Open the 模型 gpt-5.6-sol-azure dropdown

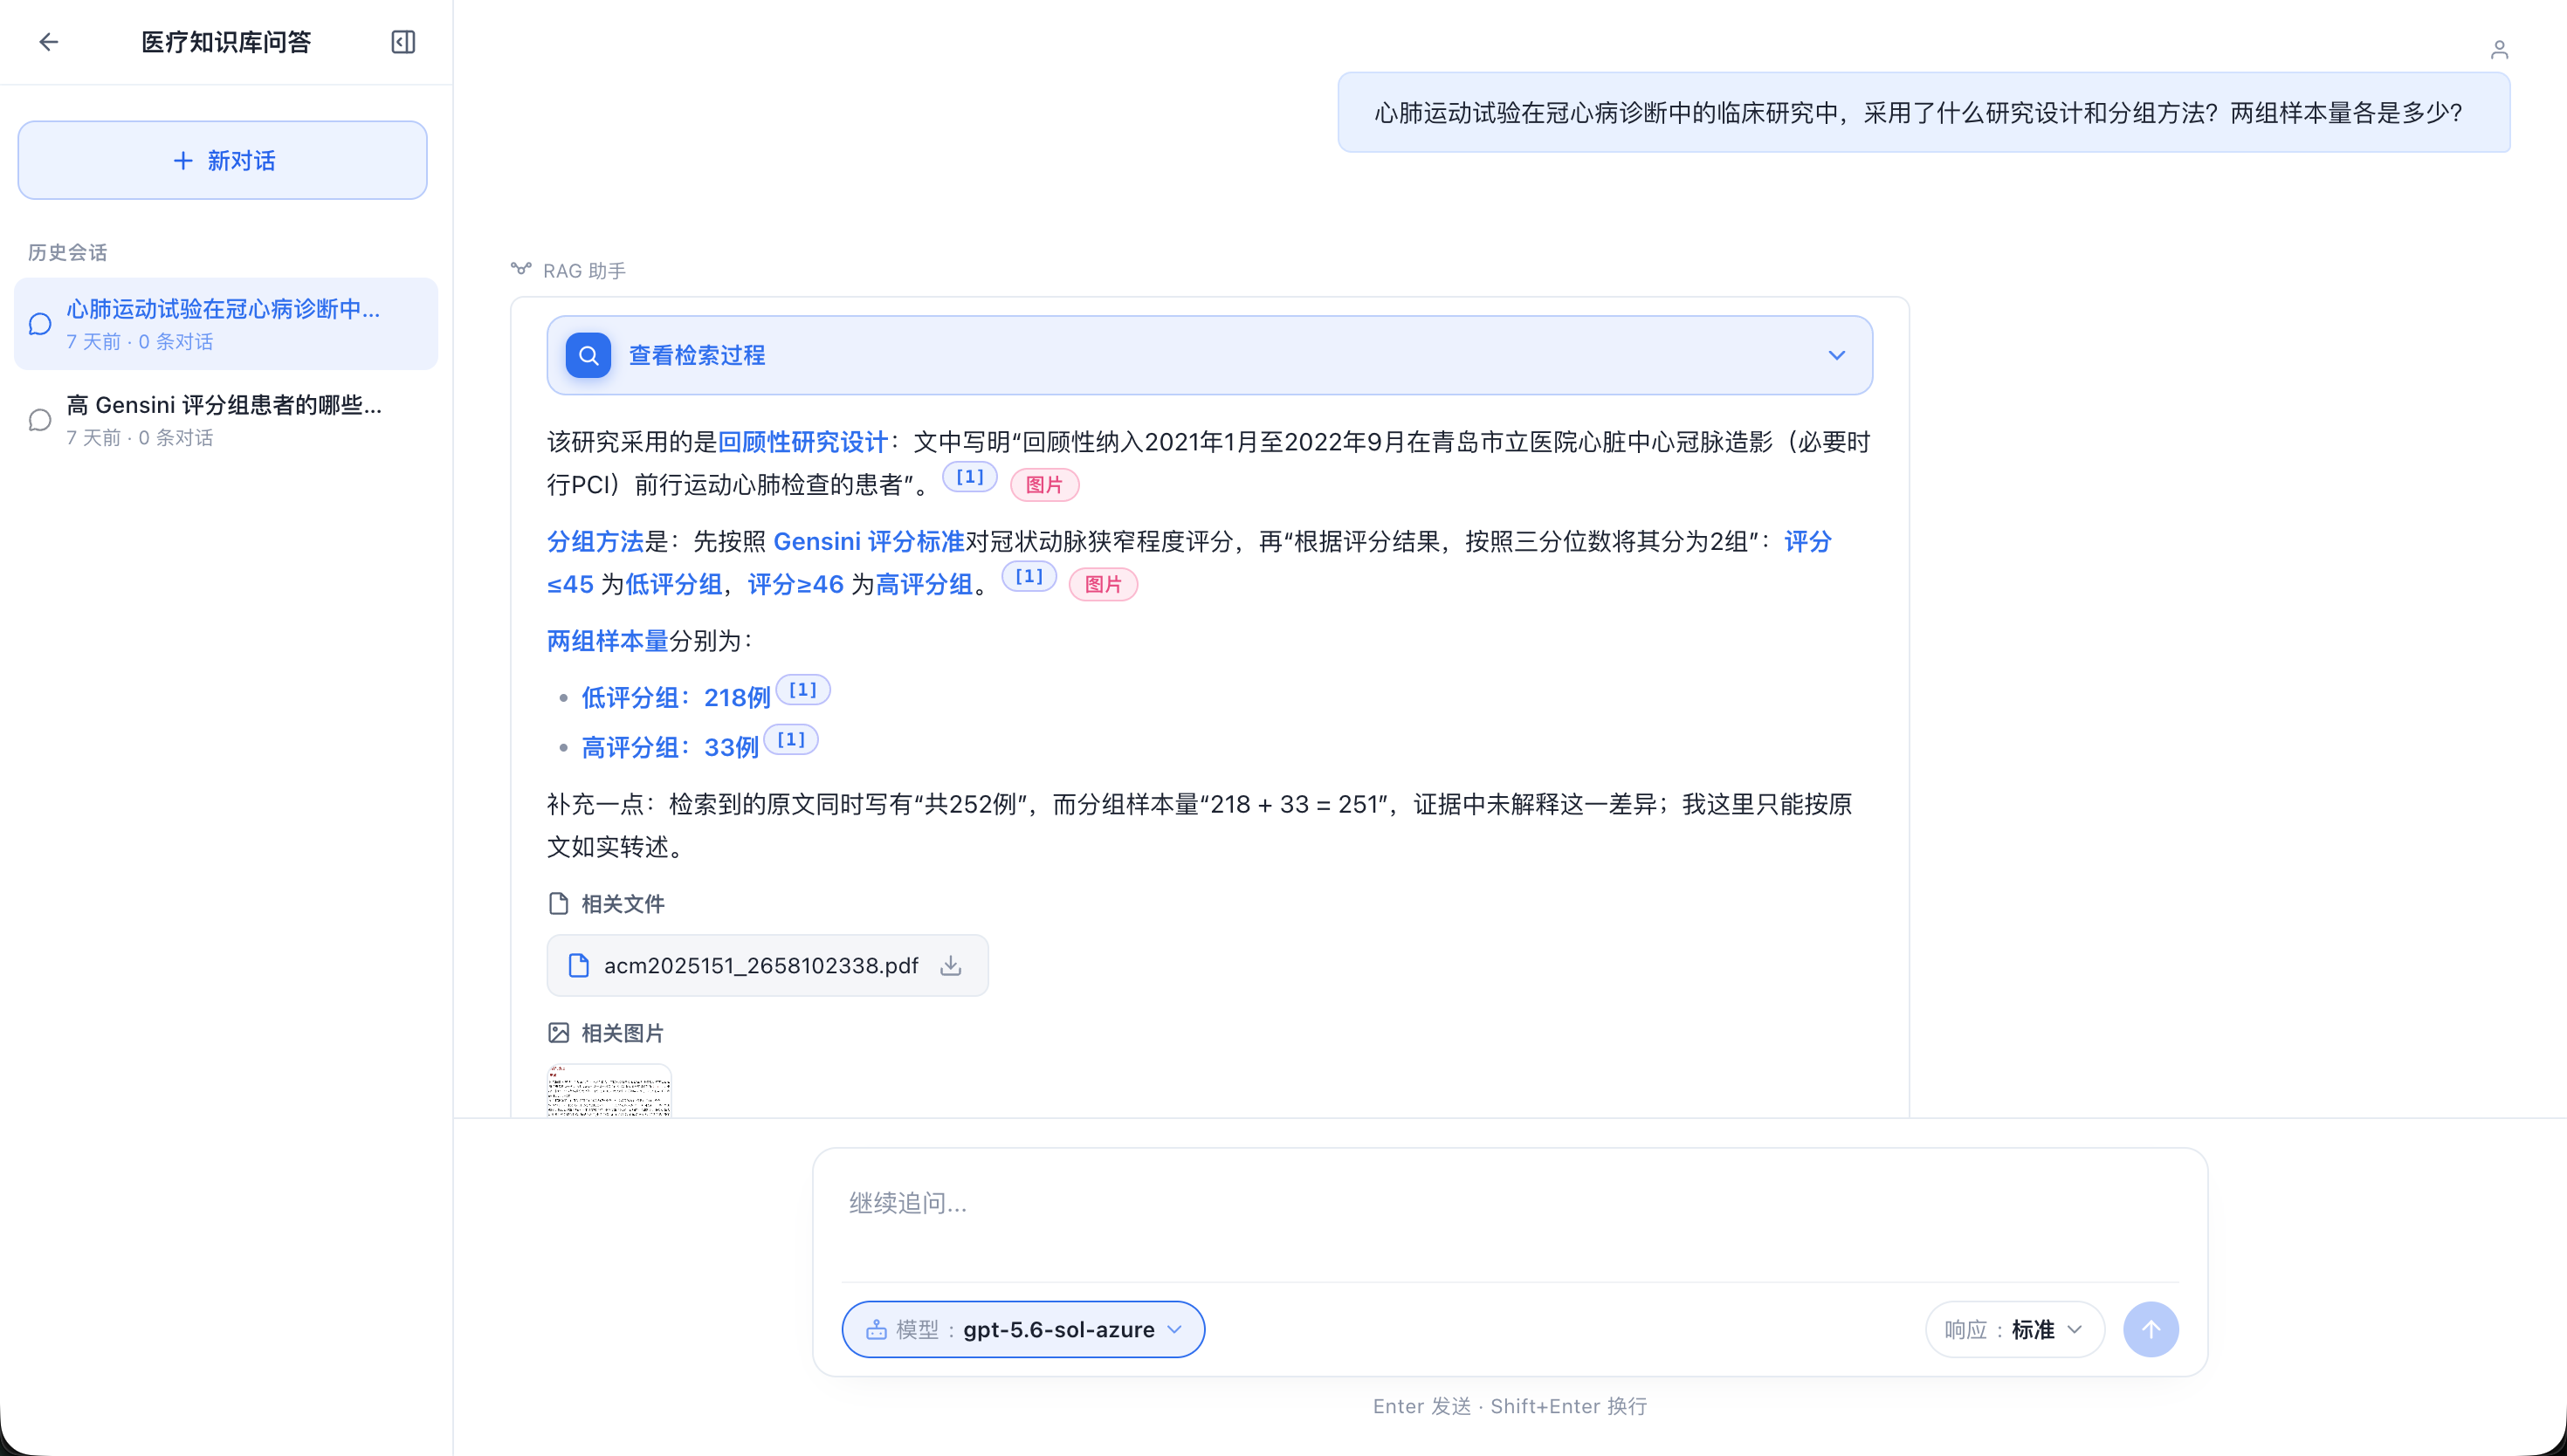(x=1023, y=1329)
